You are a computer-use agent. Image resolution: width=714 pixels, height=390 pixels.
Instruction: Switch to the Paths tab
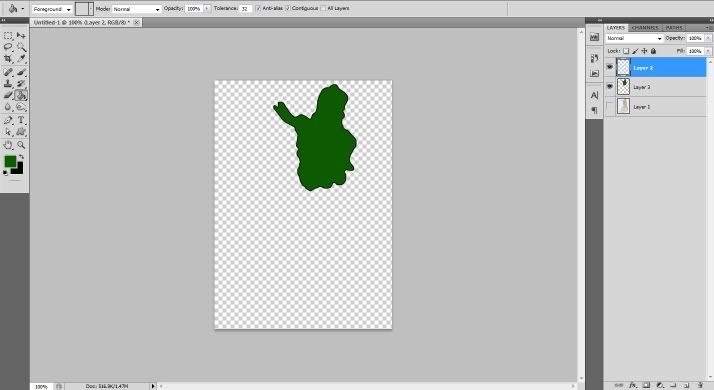(x=674, y=28)
